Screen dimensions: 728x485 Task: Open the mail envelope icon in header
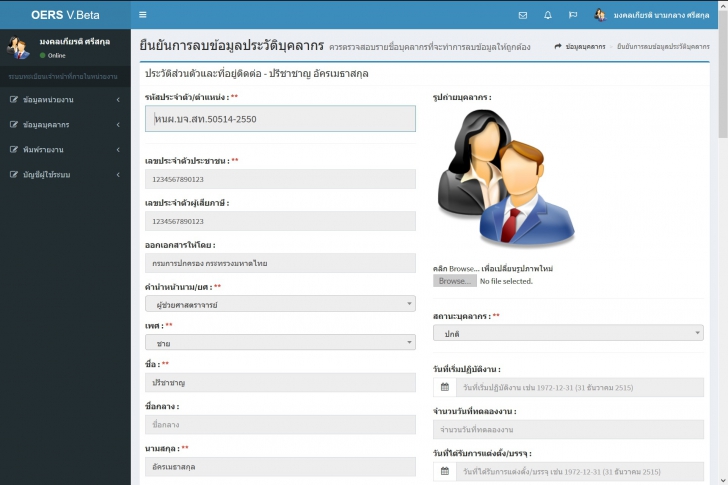click(523, 15)
